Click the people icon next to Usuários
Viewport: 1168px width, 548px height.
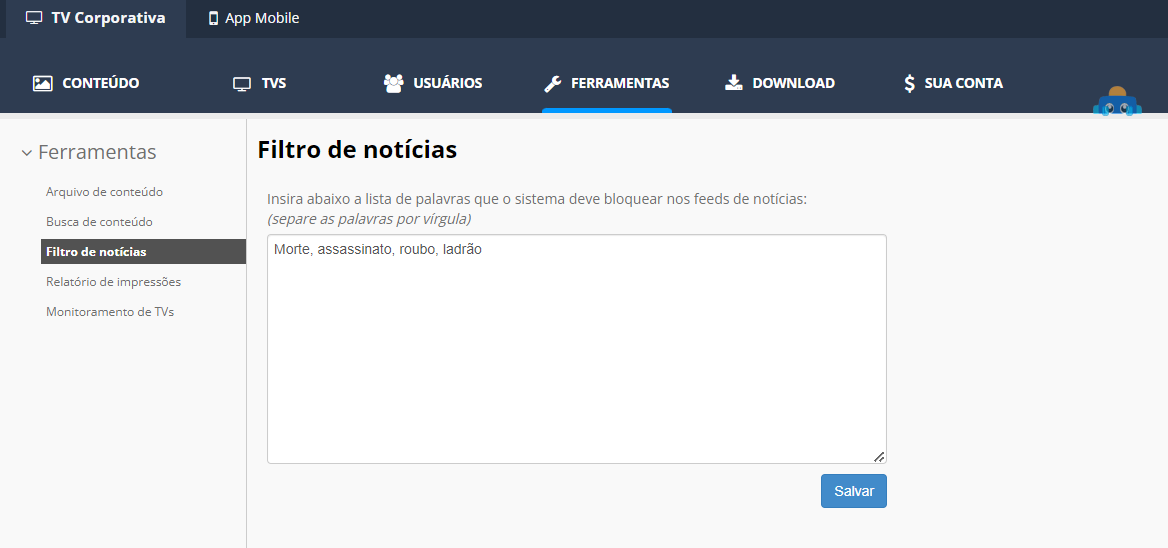coord(393,83)
